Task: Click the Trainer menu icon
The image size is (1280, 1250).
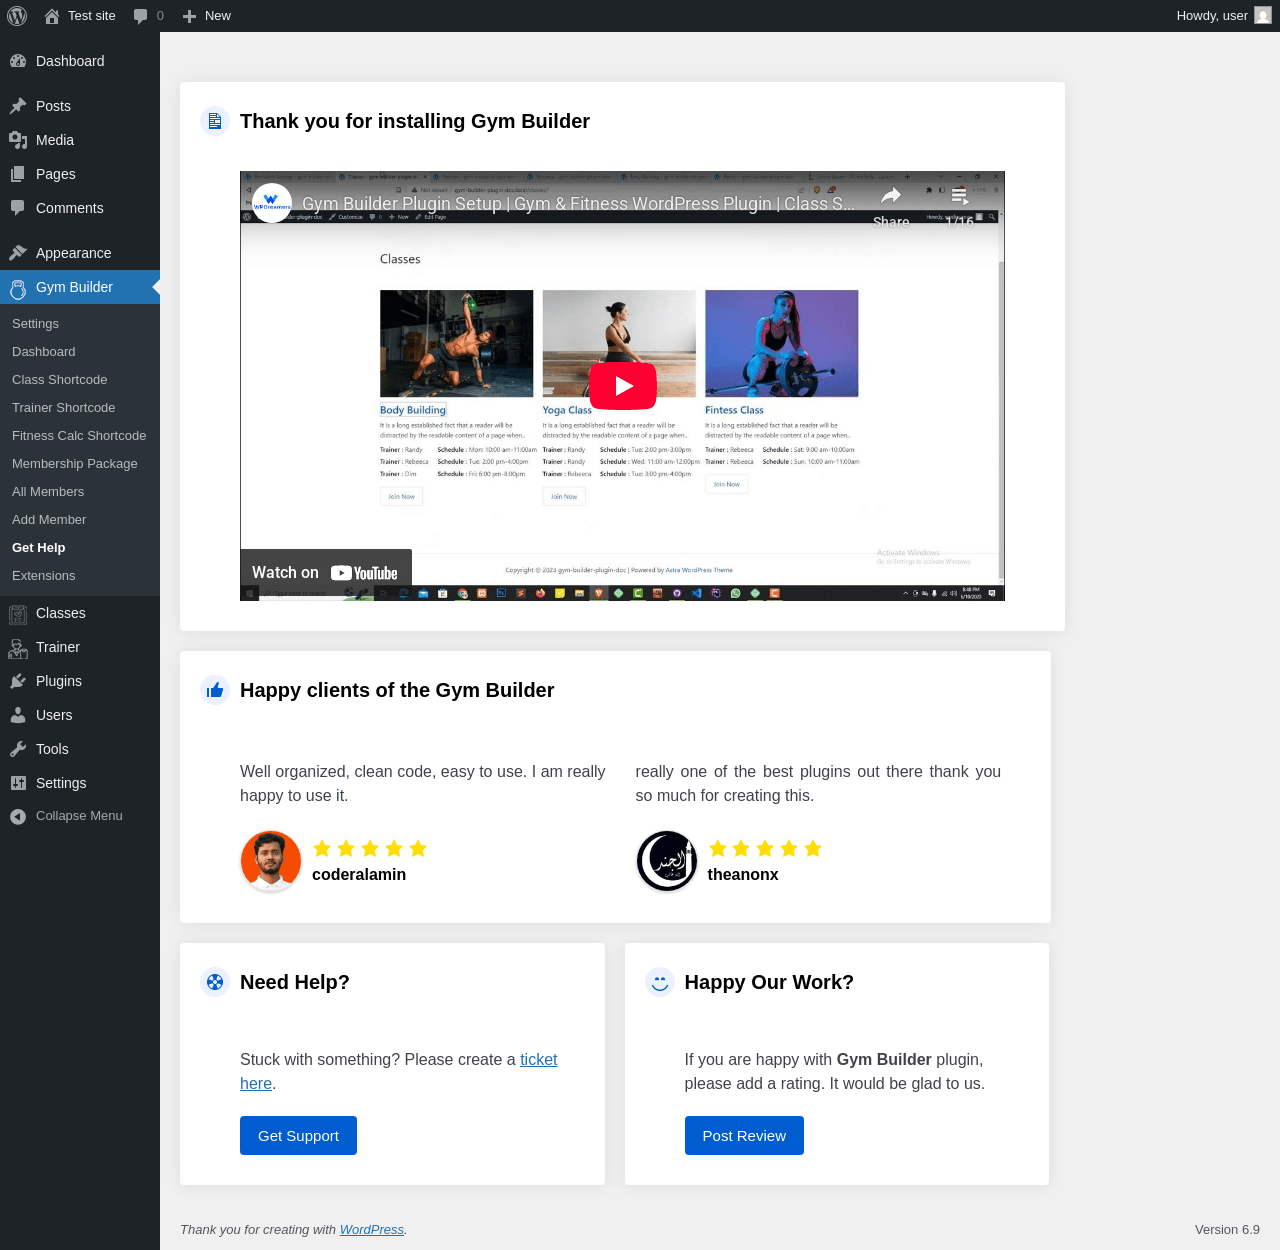Action: 18,649
